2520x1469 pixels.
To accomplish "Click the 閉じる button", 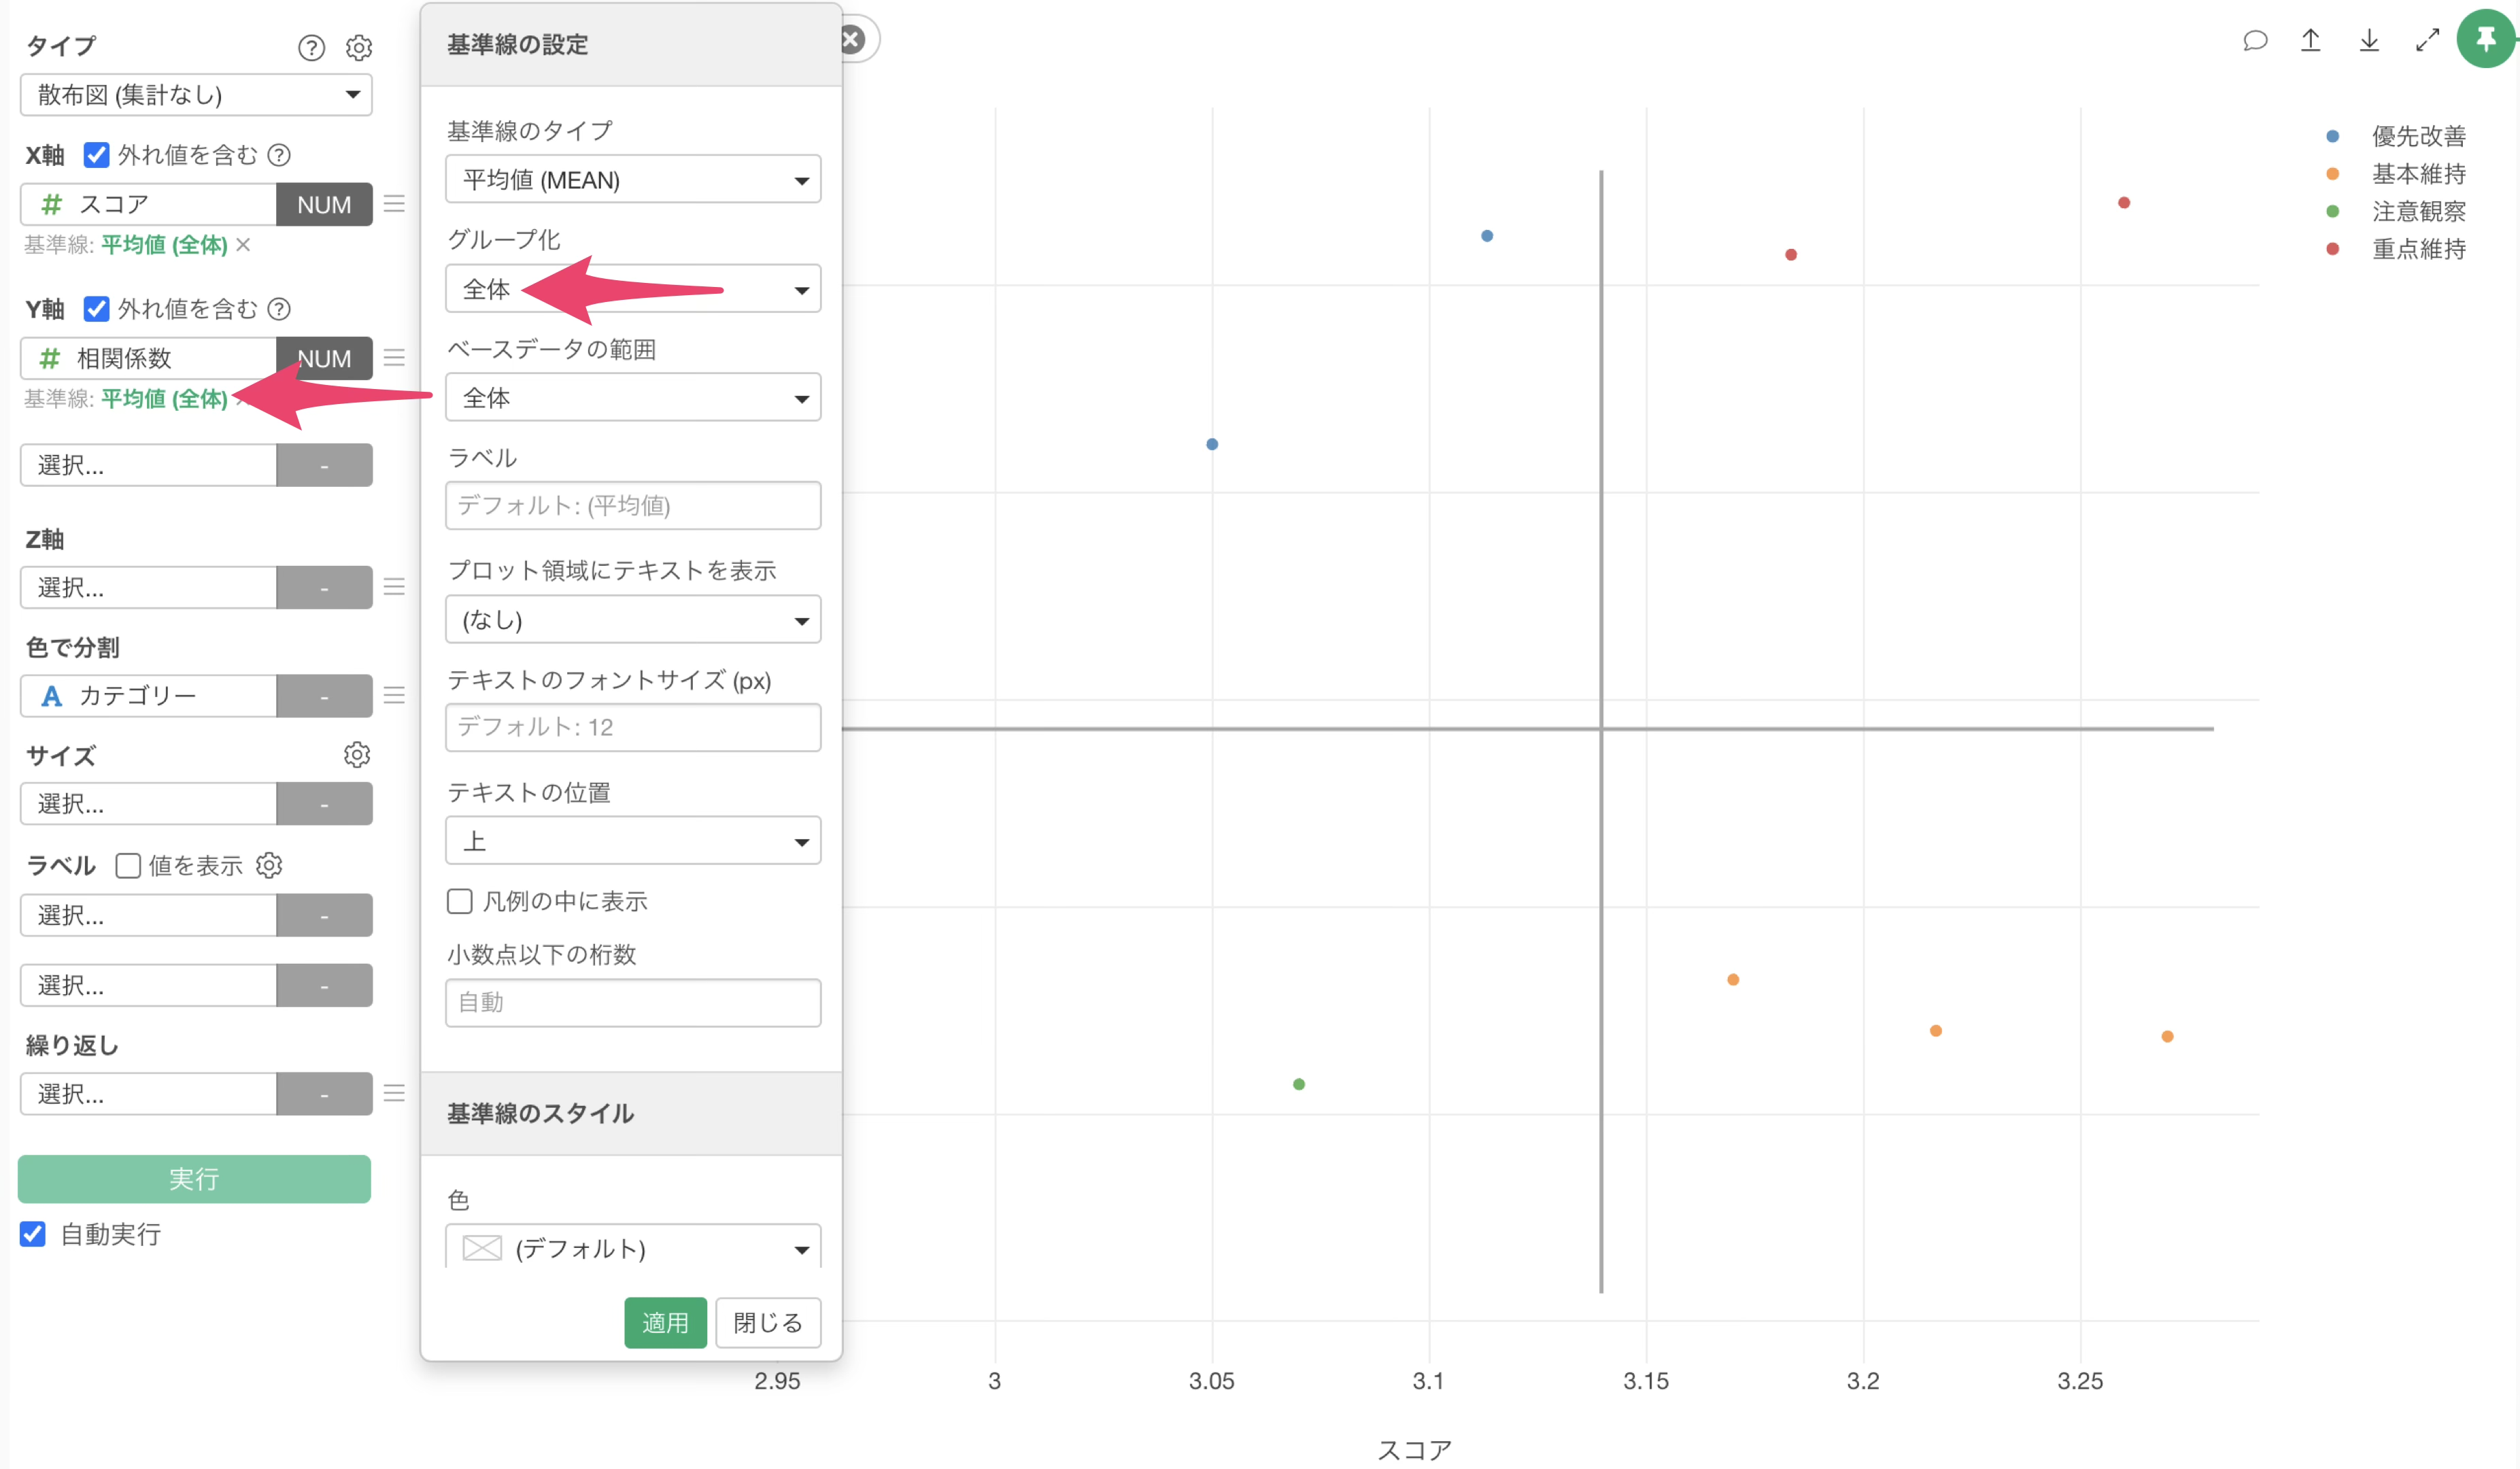I will 767,1322.
